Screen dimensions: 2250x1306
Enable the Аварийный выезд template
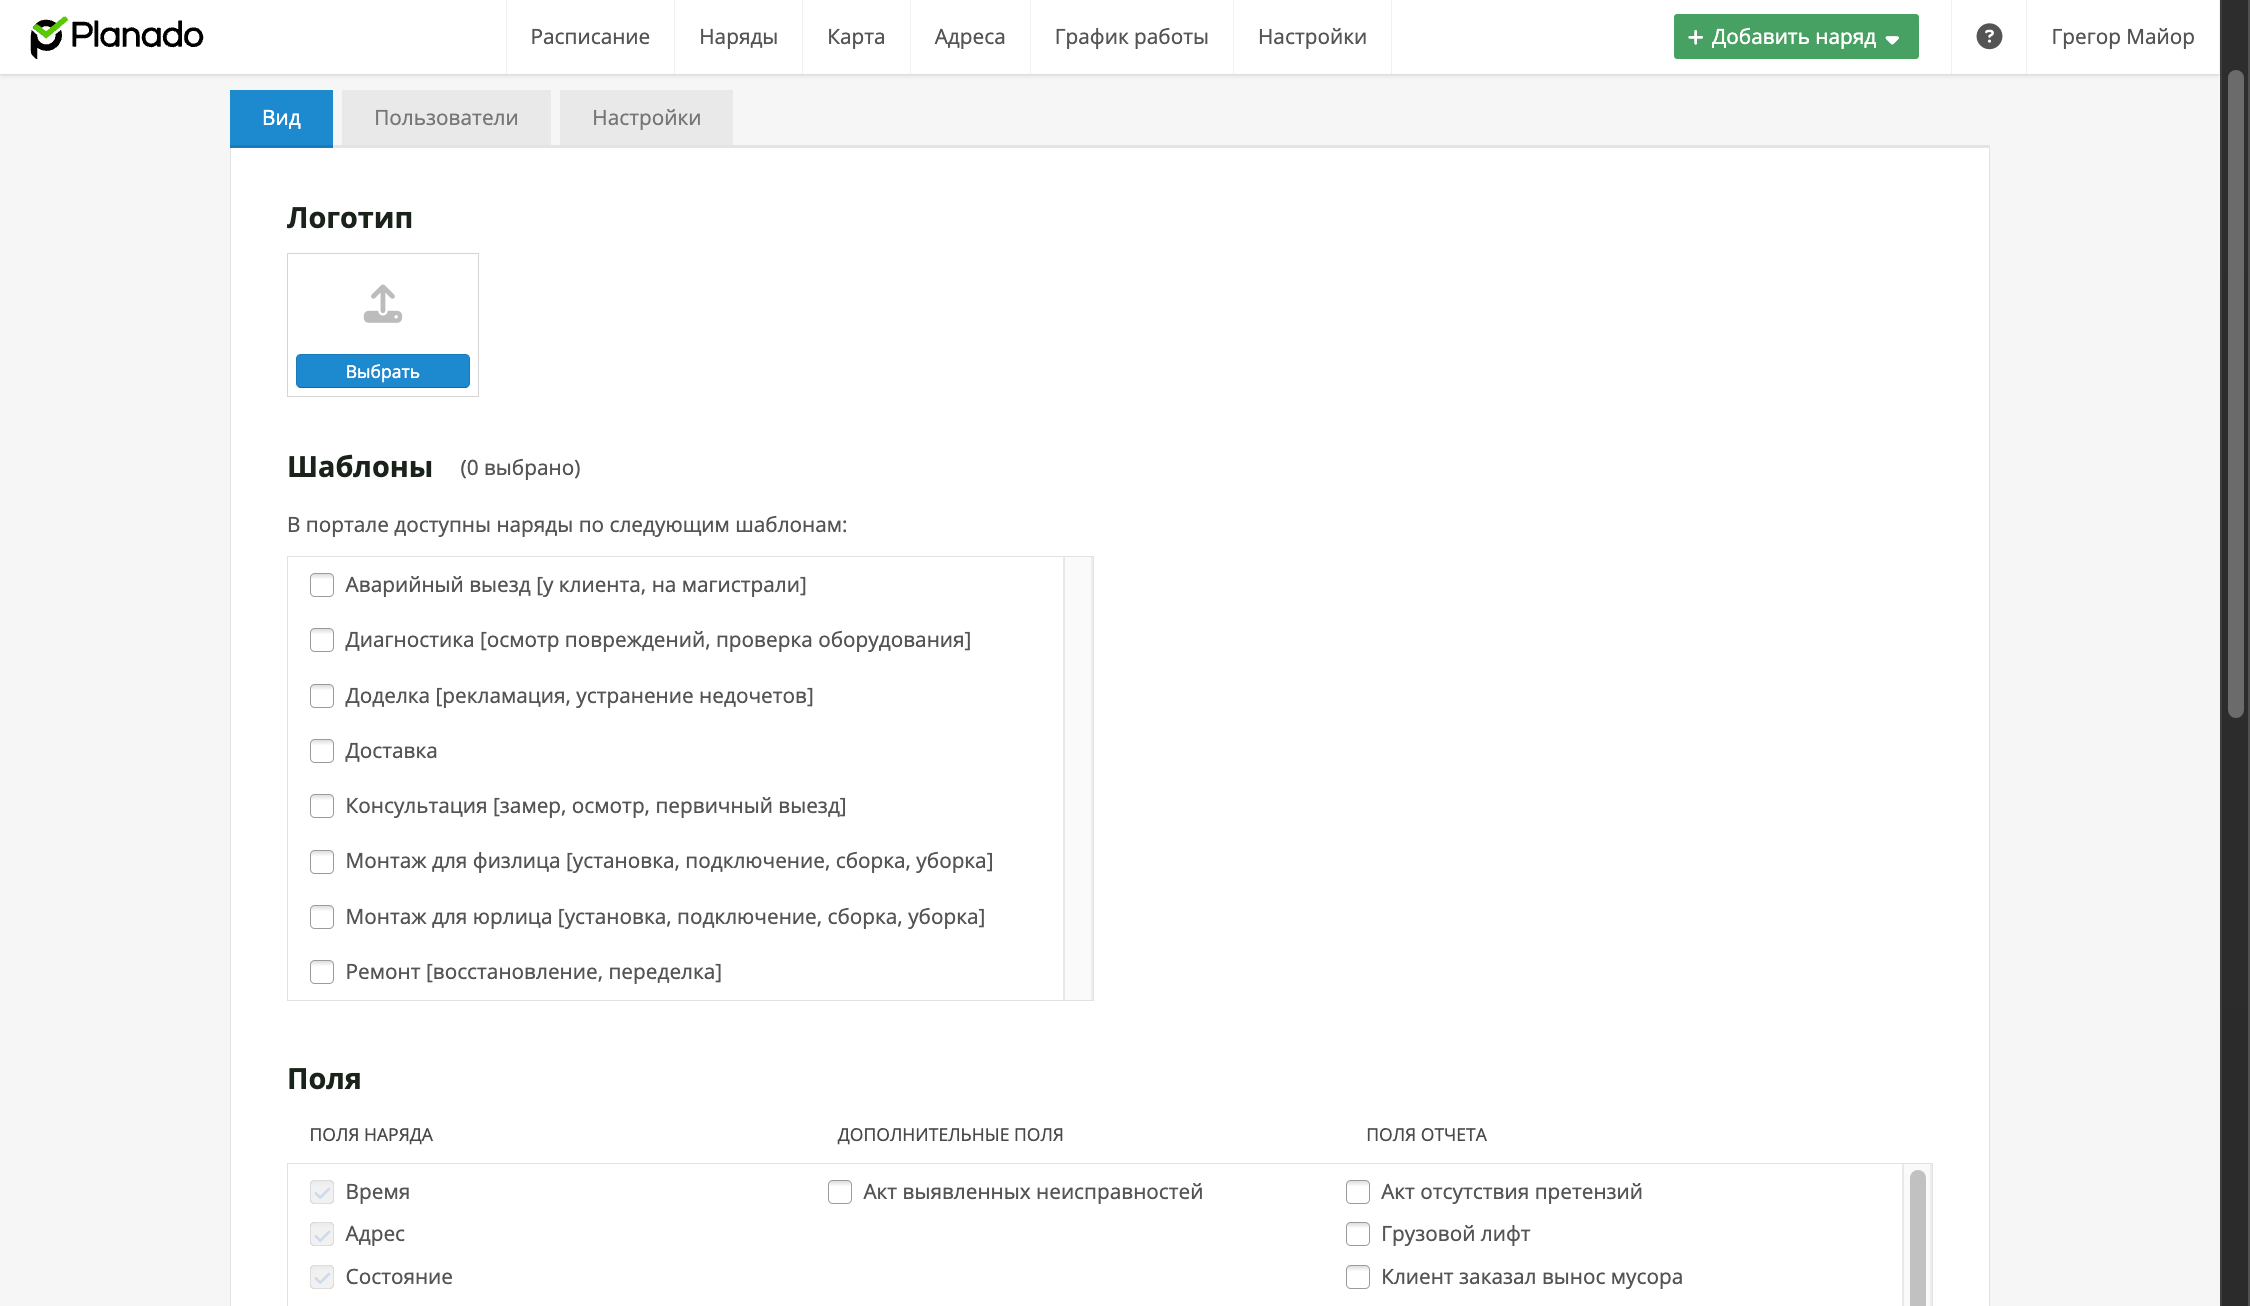click(322, 585)
